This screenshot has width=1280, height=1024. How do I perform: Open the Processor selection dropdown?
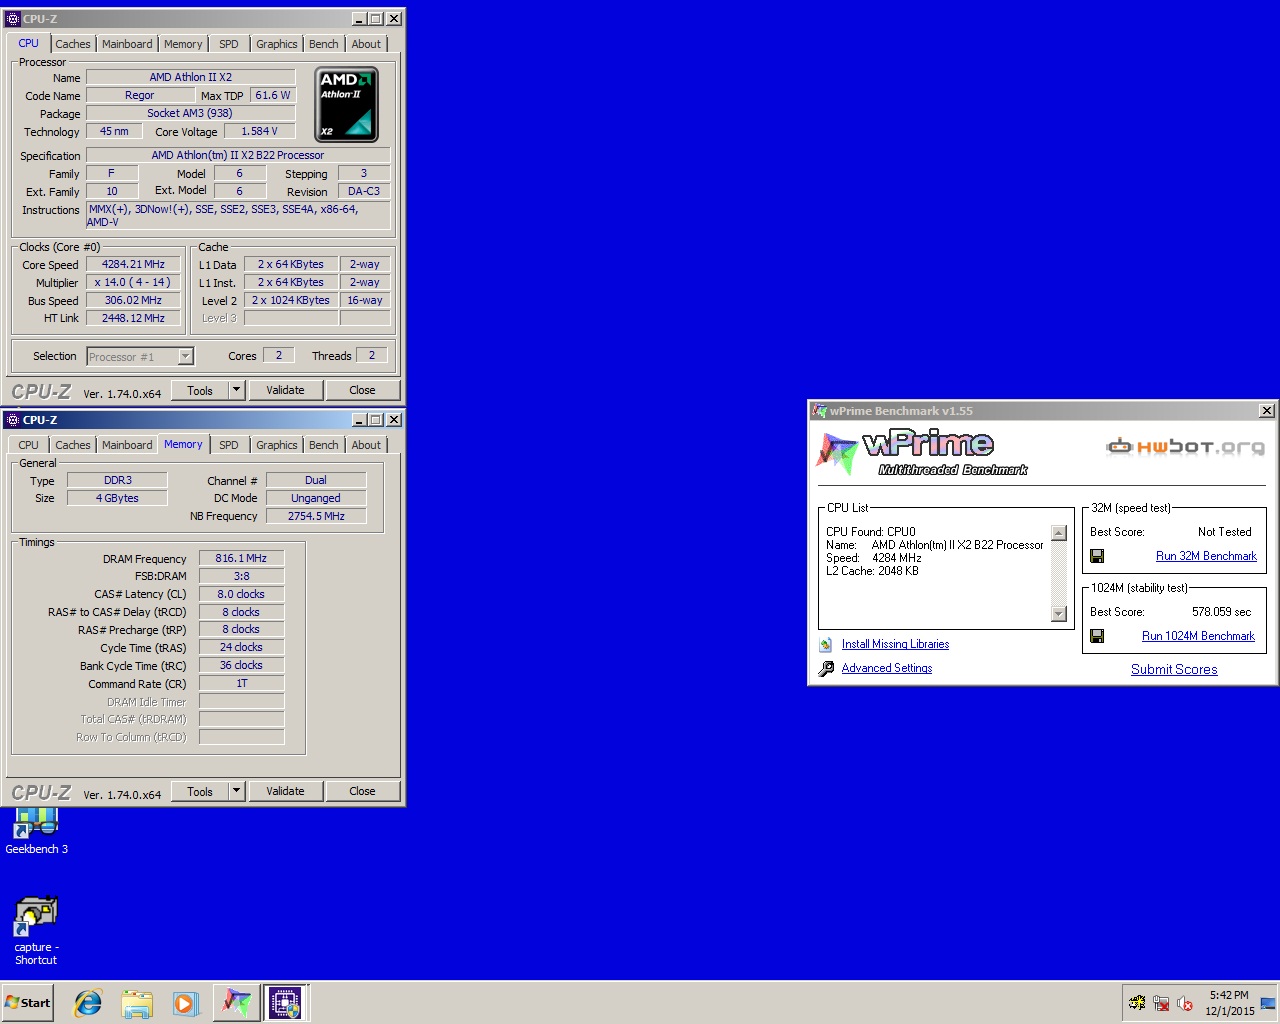click(185, 357)
